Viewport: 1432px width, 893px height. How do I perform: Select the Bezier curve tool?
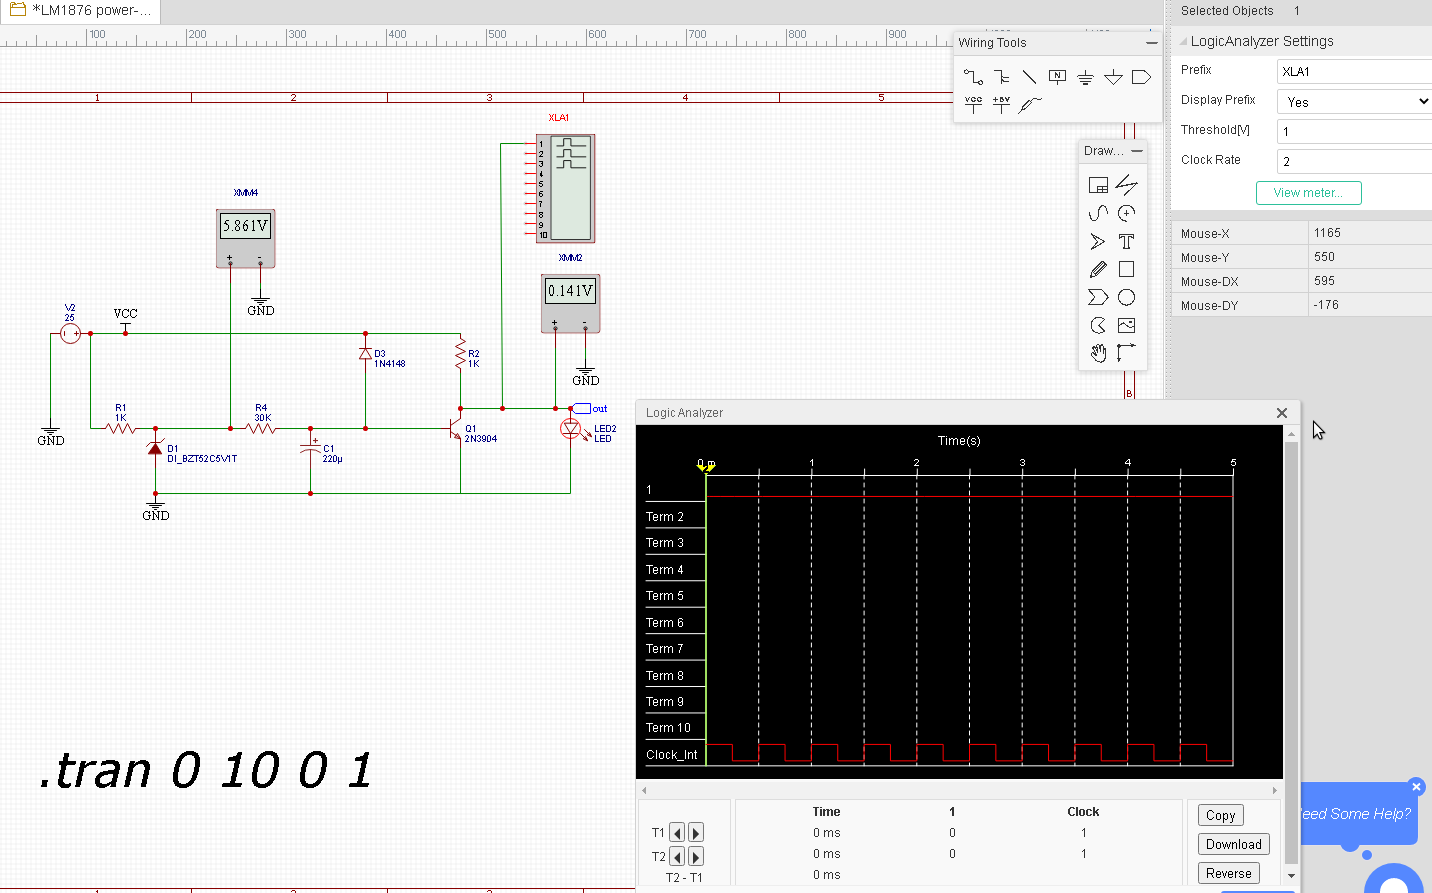coord(1098,213)
